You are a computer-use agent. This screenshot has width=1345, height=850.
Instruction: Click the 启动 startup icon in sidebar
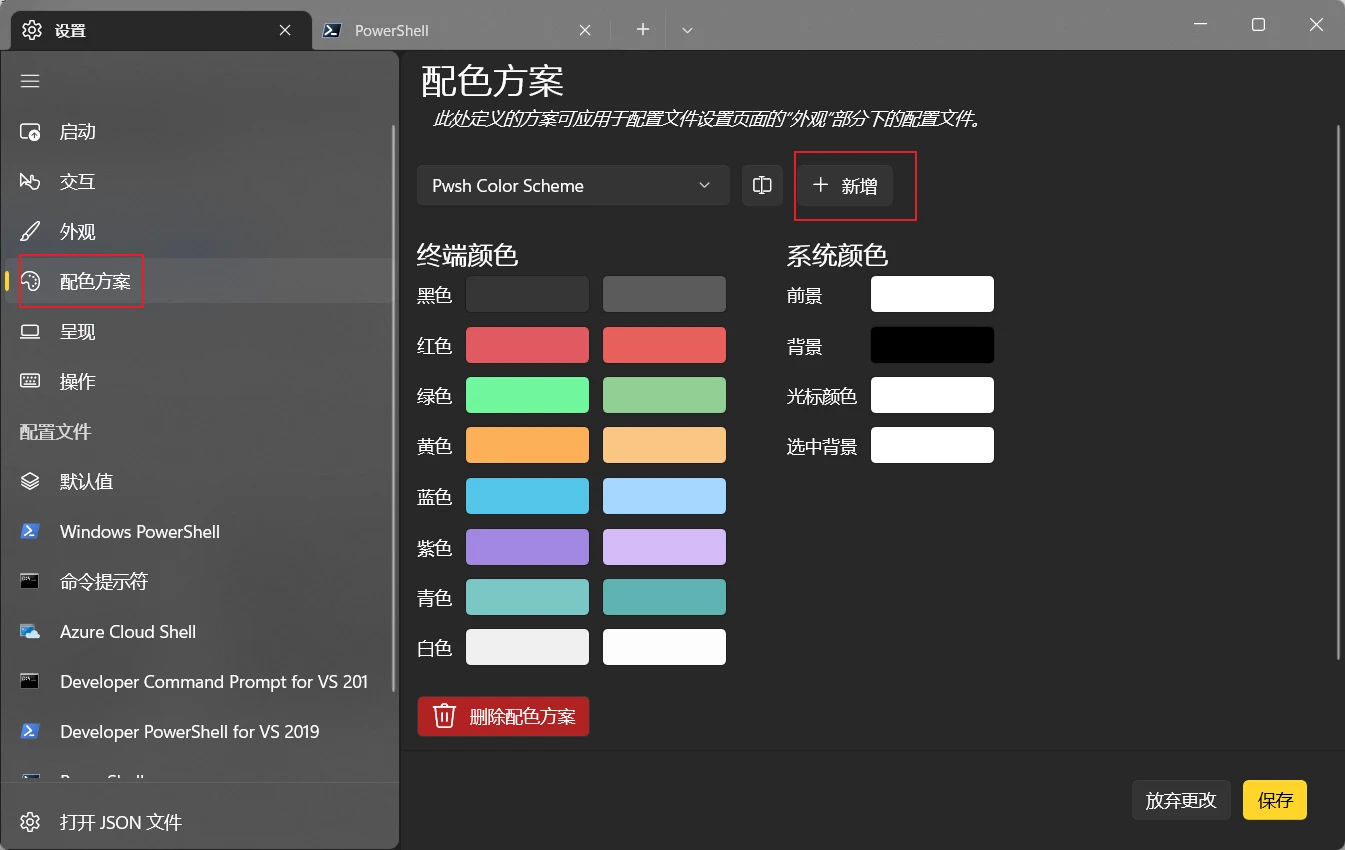click(x=30, y=132)
